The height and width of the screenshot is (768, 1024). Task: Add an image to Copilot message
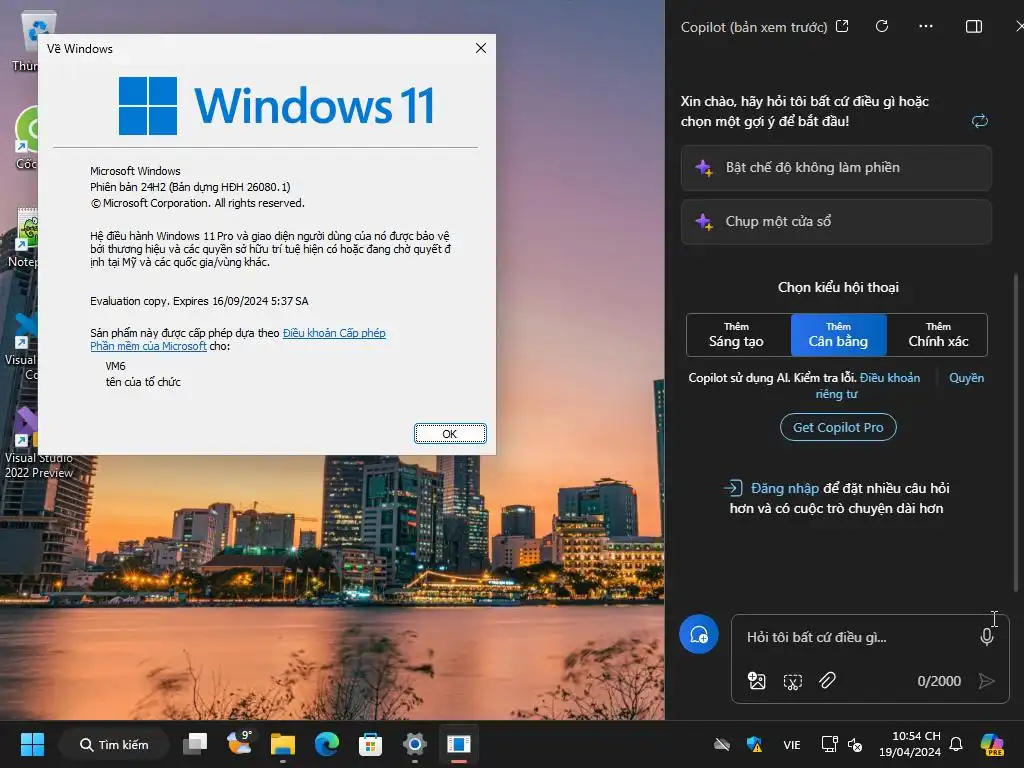pos(756,680)
